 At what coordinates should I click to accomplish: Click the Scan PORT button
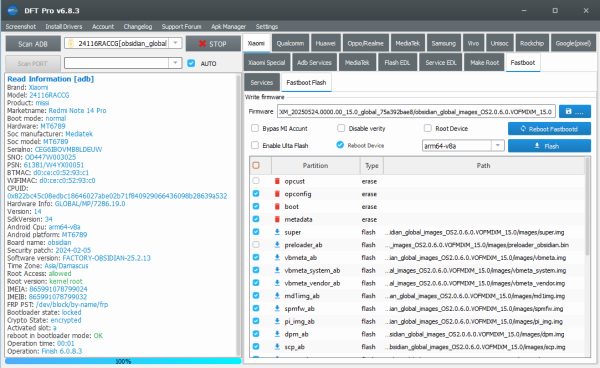click(33, 63)
